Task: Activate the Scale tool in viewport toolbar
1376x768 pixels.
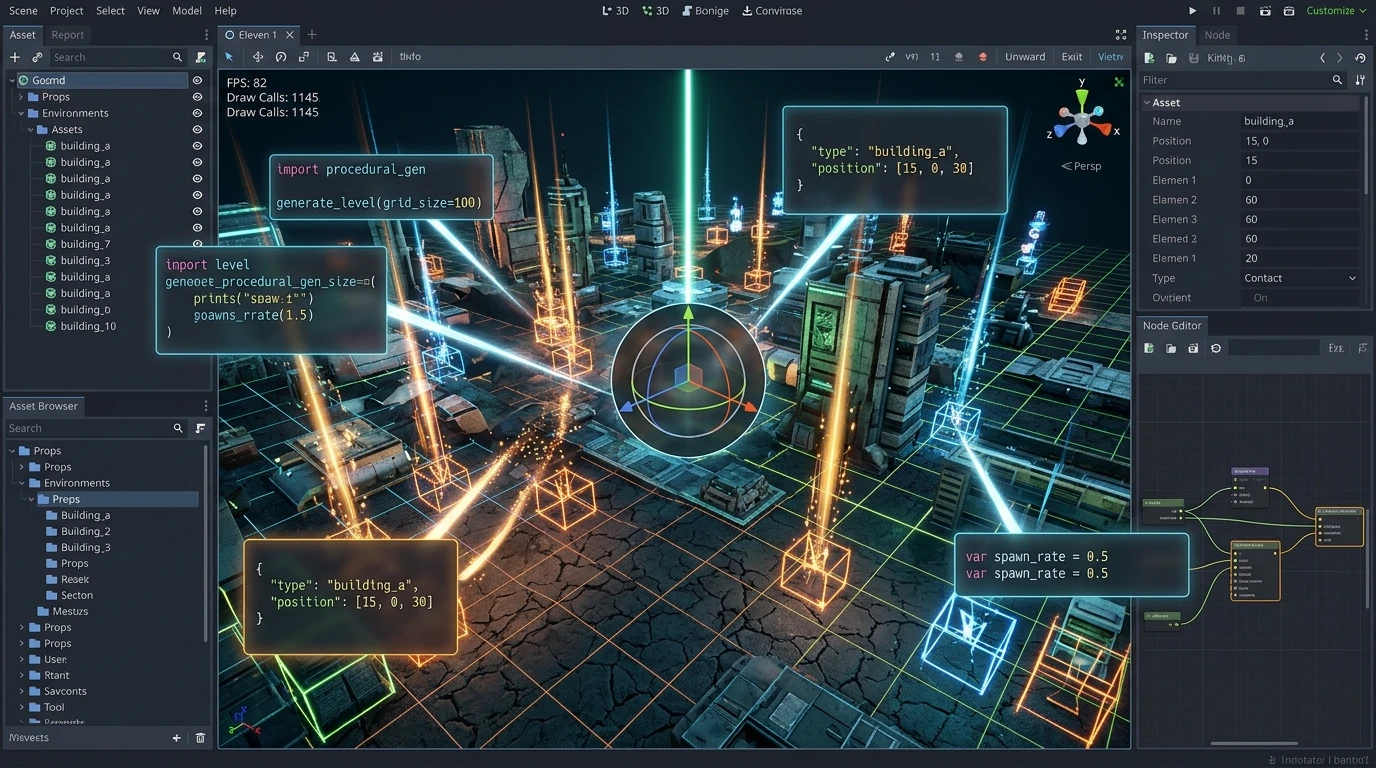Action: tap(304, 57)
